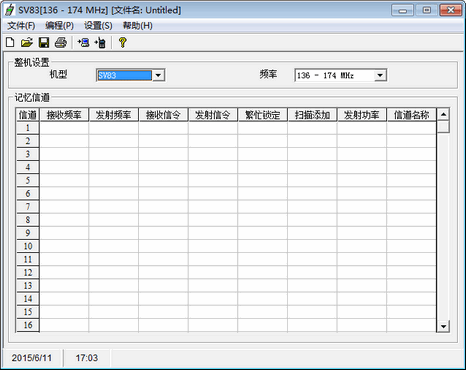Select channel row header 13

point(28,286)
